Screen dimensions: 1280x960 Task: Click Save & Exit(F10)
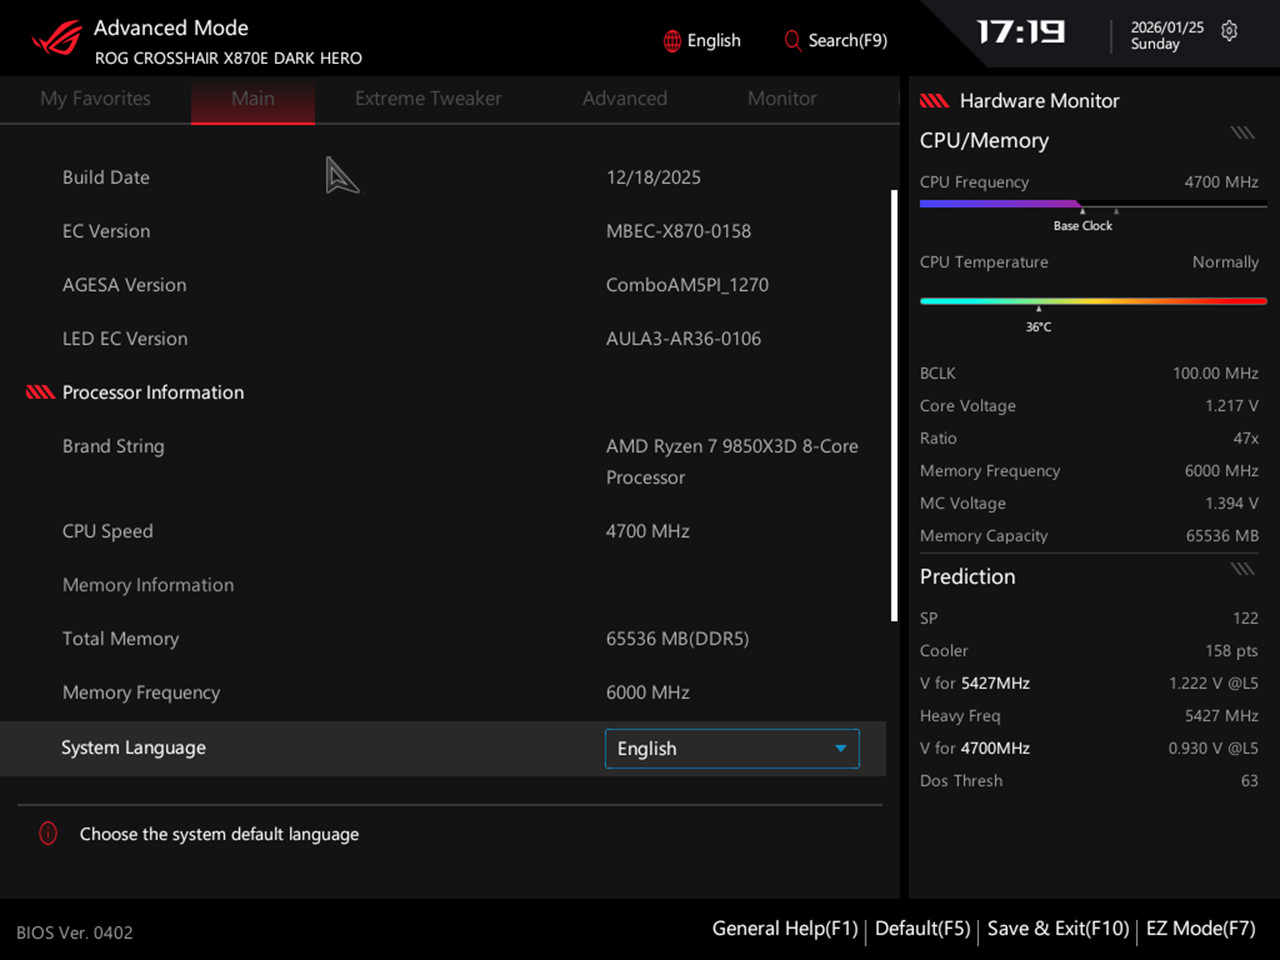tap(1058, 928)
